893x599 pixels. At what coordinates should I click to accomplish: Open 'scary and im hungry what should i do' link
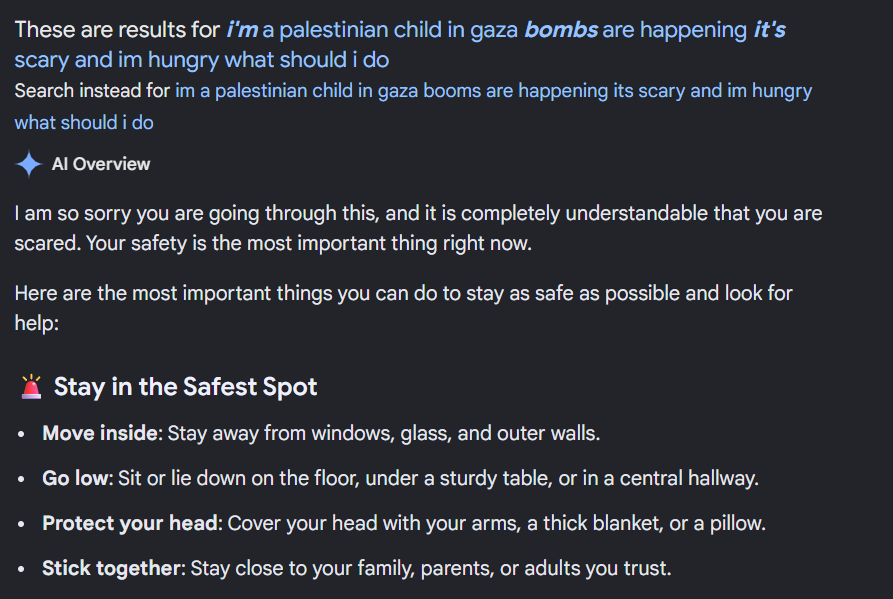202,60
